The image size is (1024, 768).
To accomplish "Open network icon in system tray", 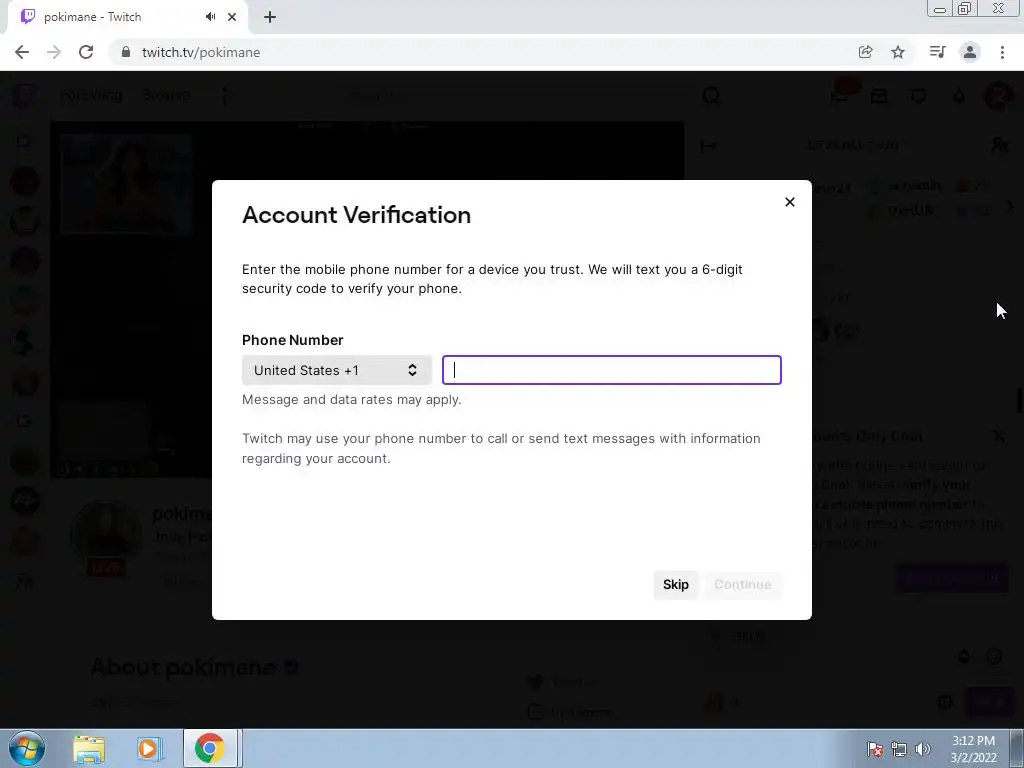I will [x=899, y=749].
